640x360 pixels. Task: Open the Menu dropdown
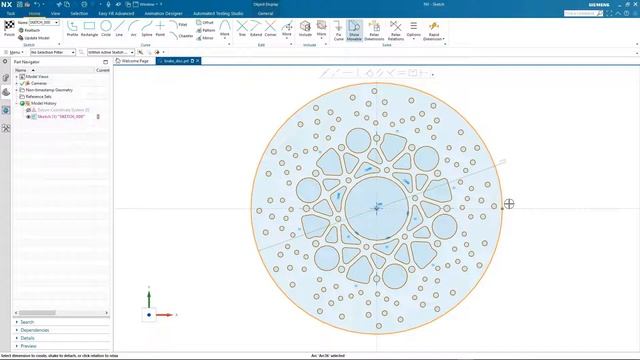[13, 52]
